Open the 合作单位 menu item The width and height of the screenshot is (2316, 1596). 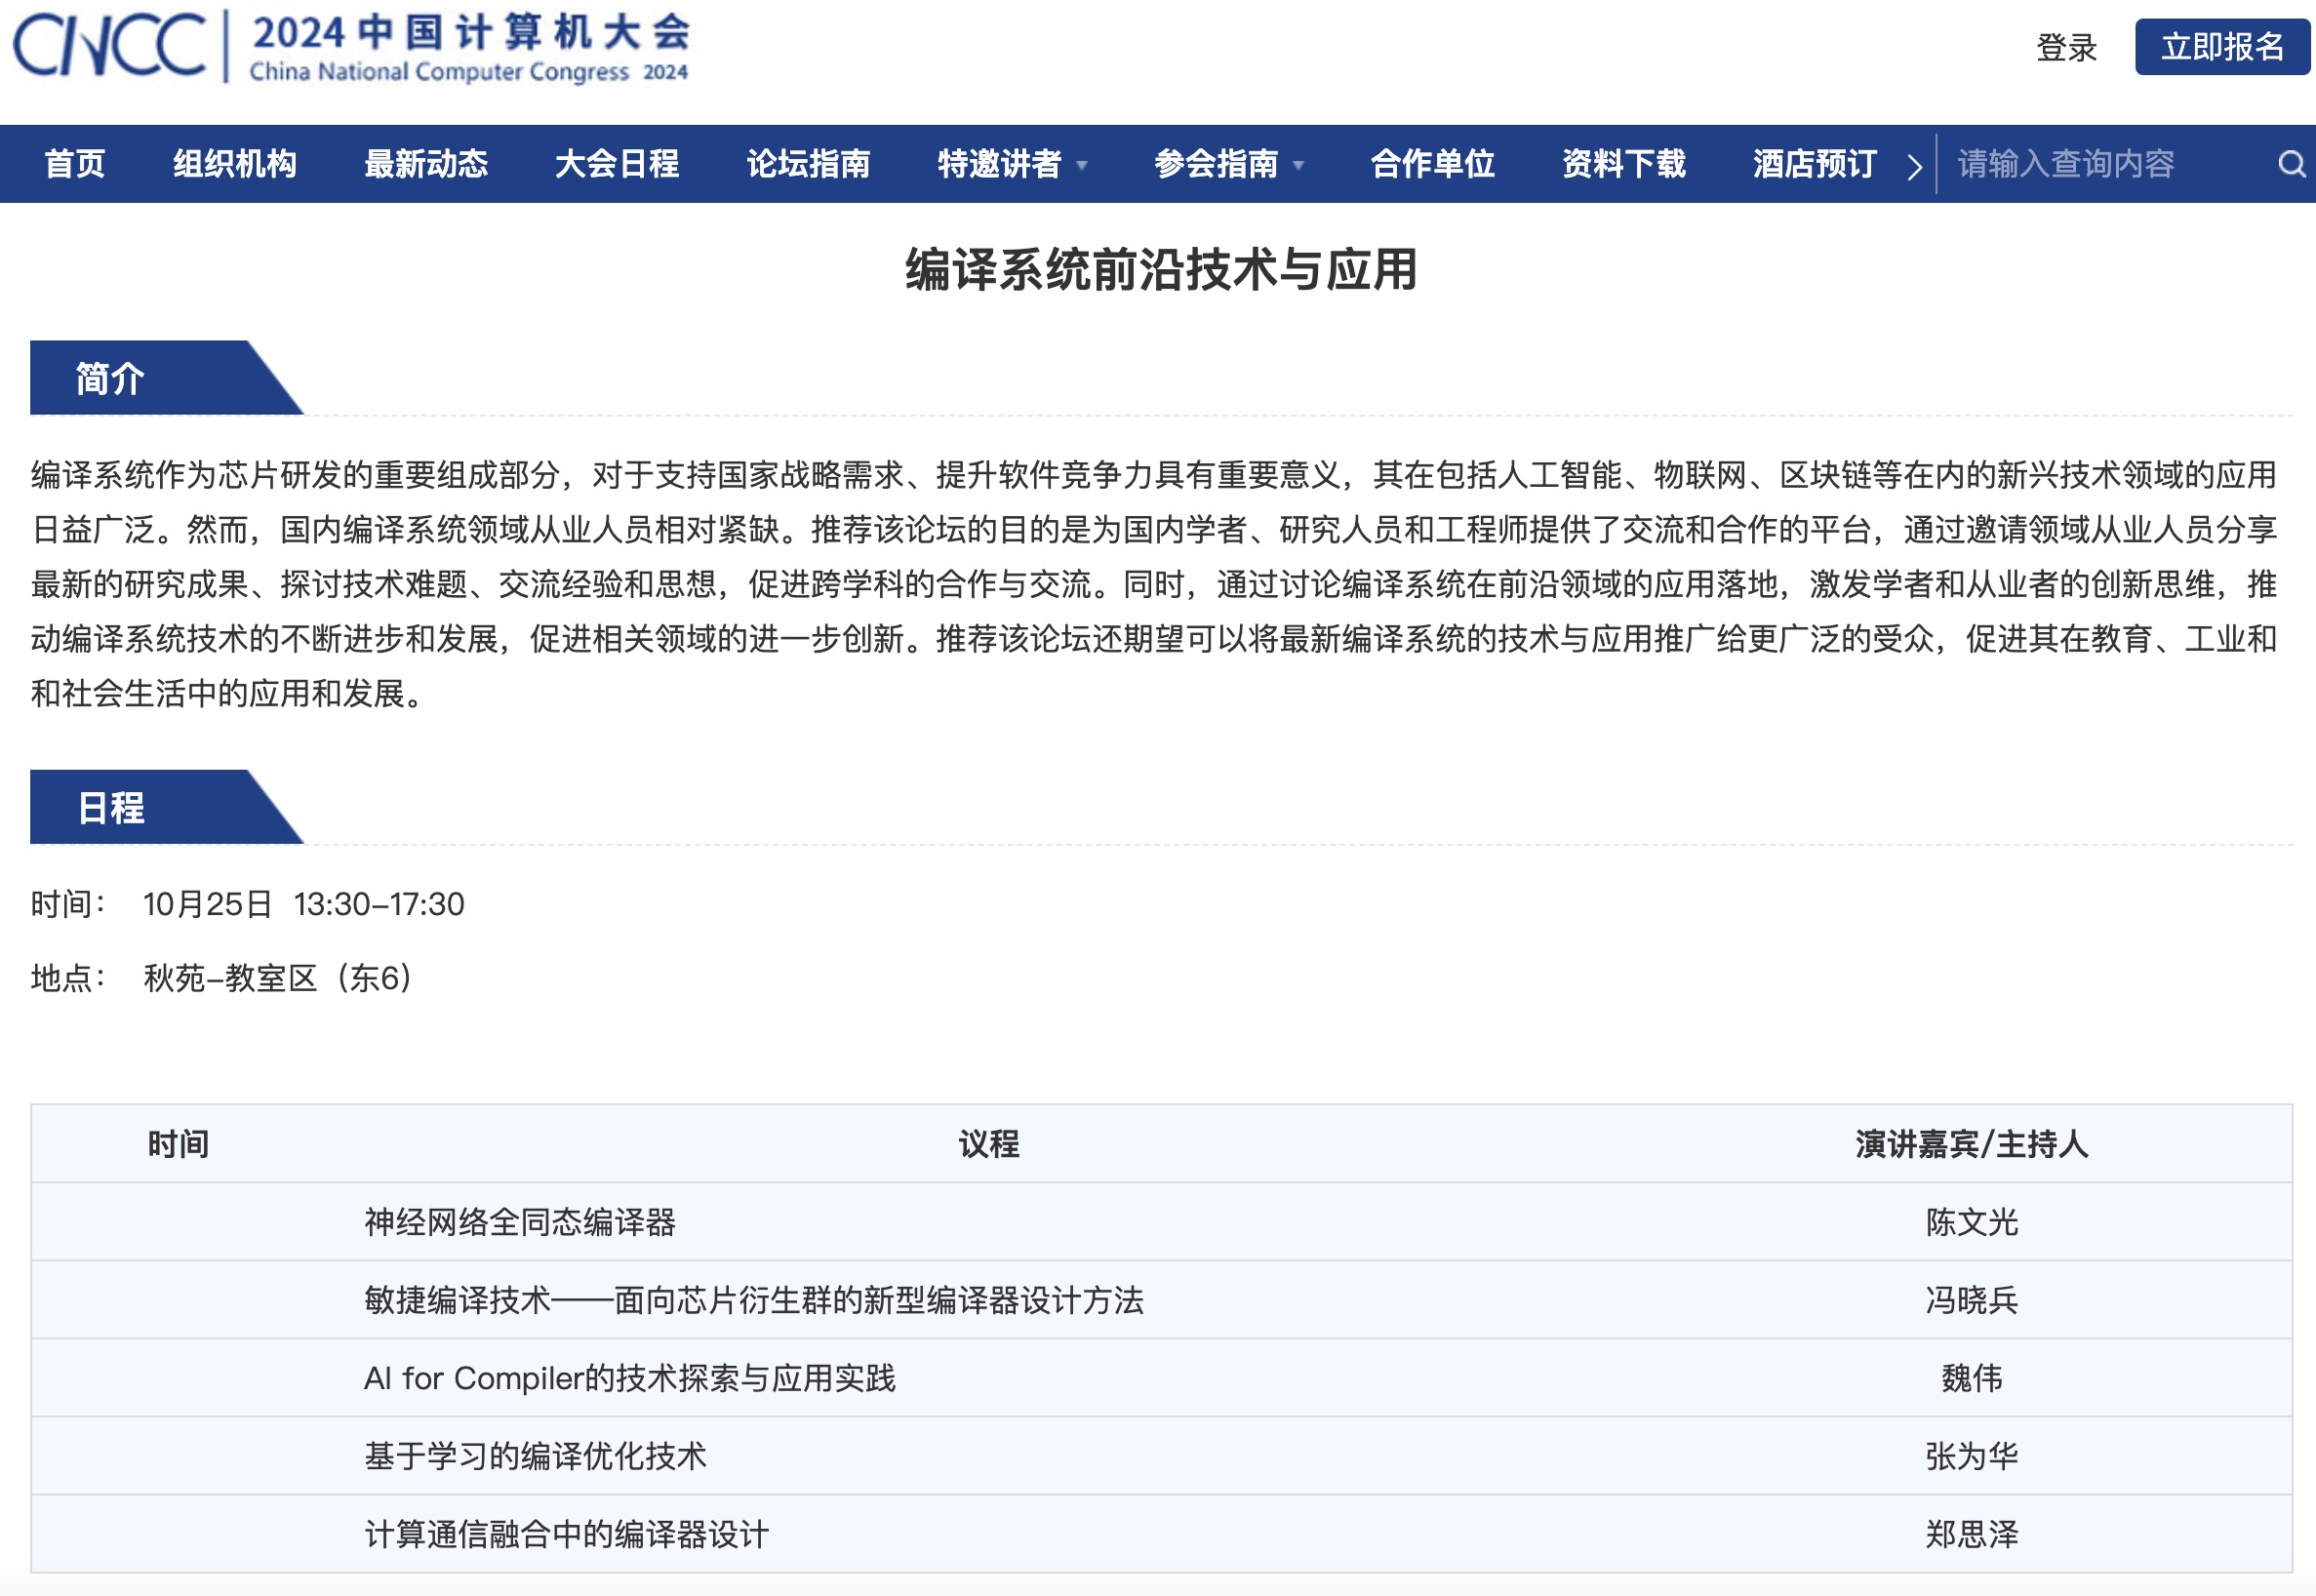[x=1432, y=164]
